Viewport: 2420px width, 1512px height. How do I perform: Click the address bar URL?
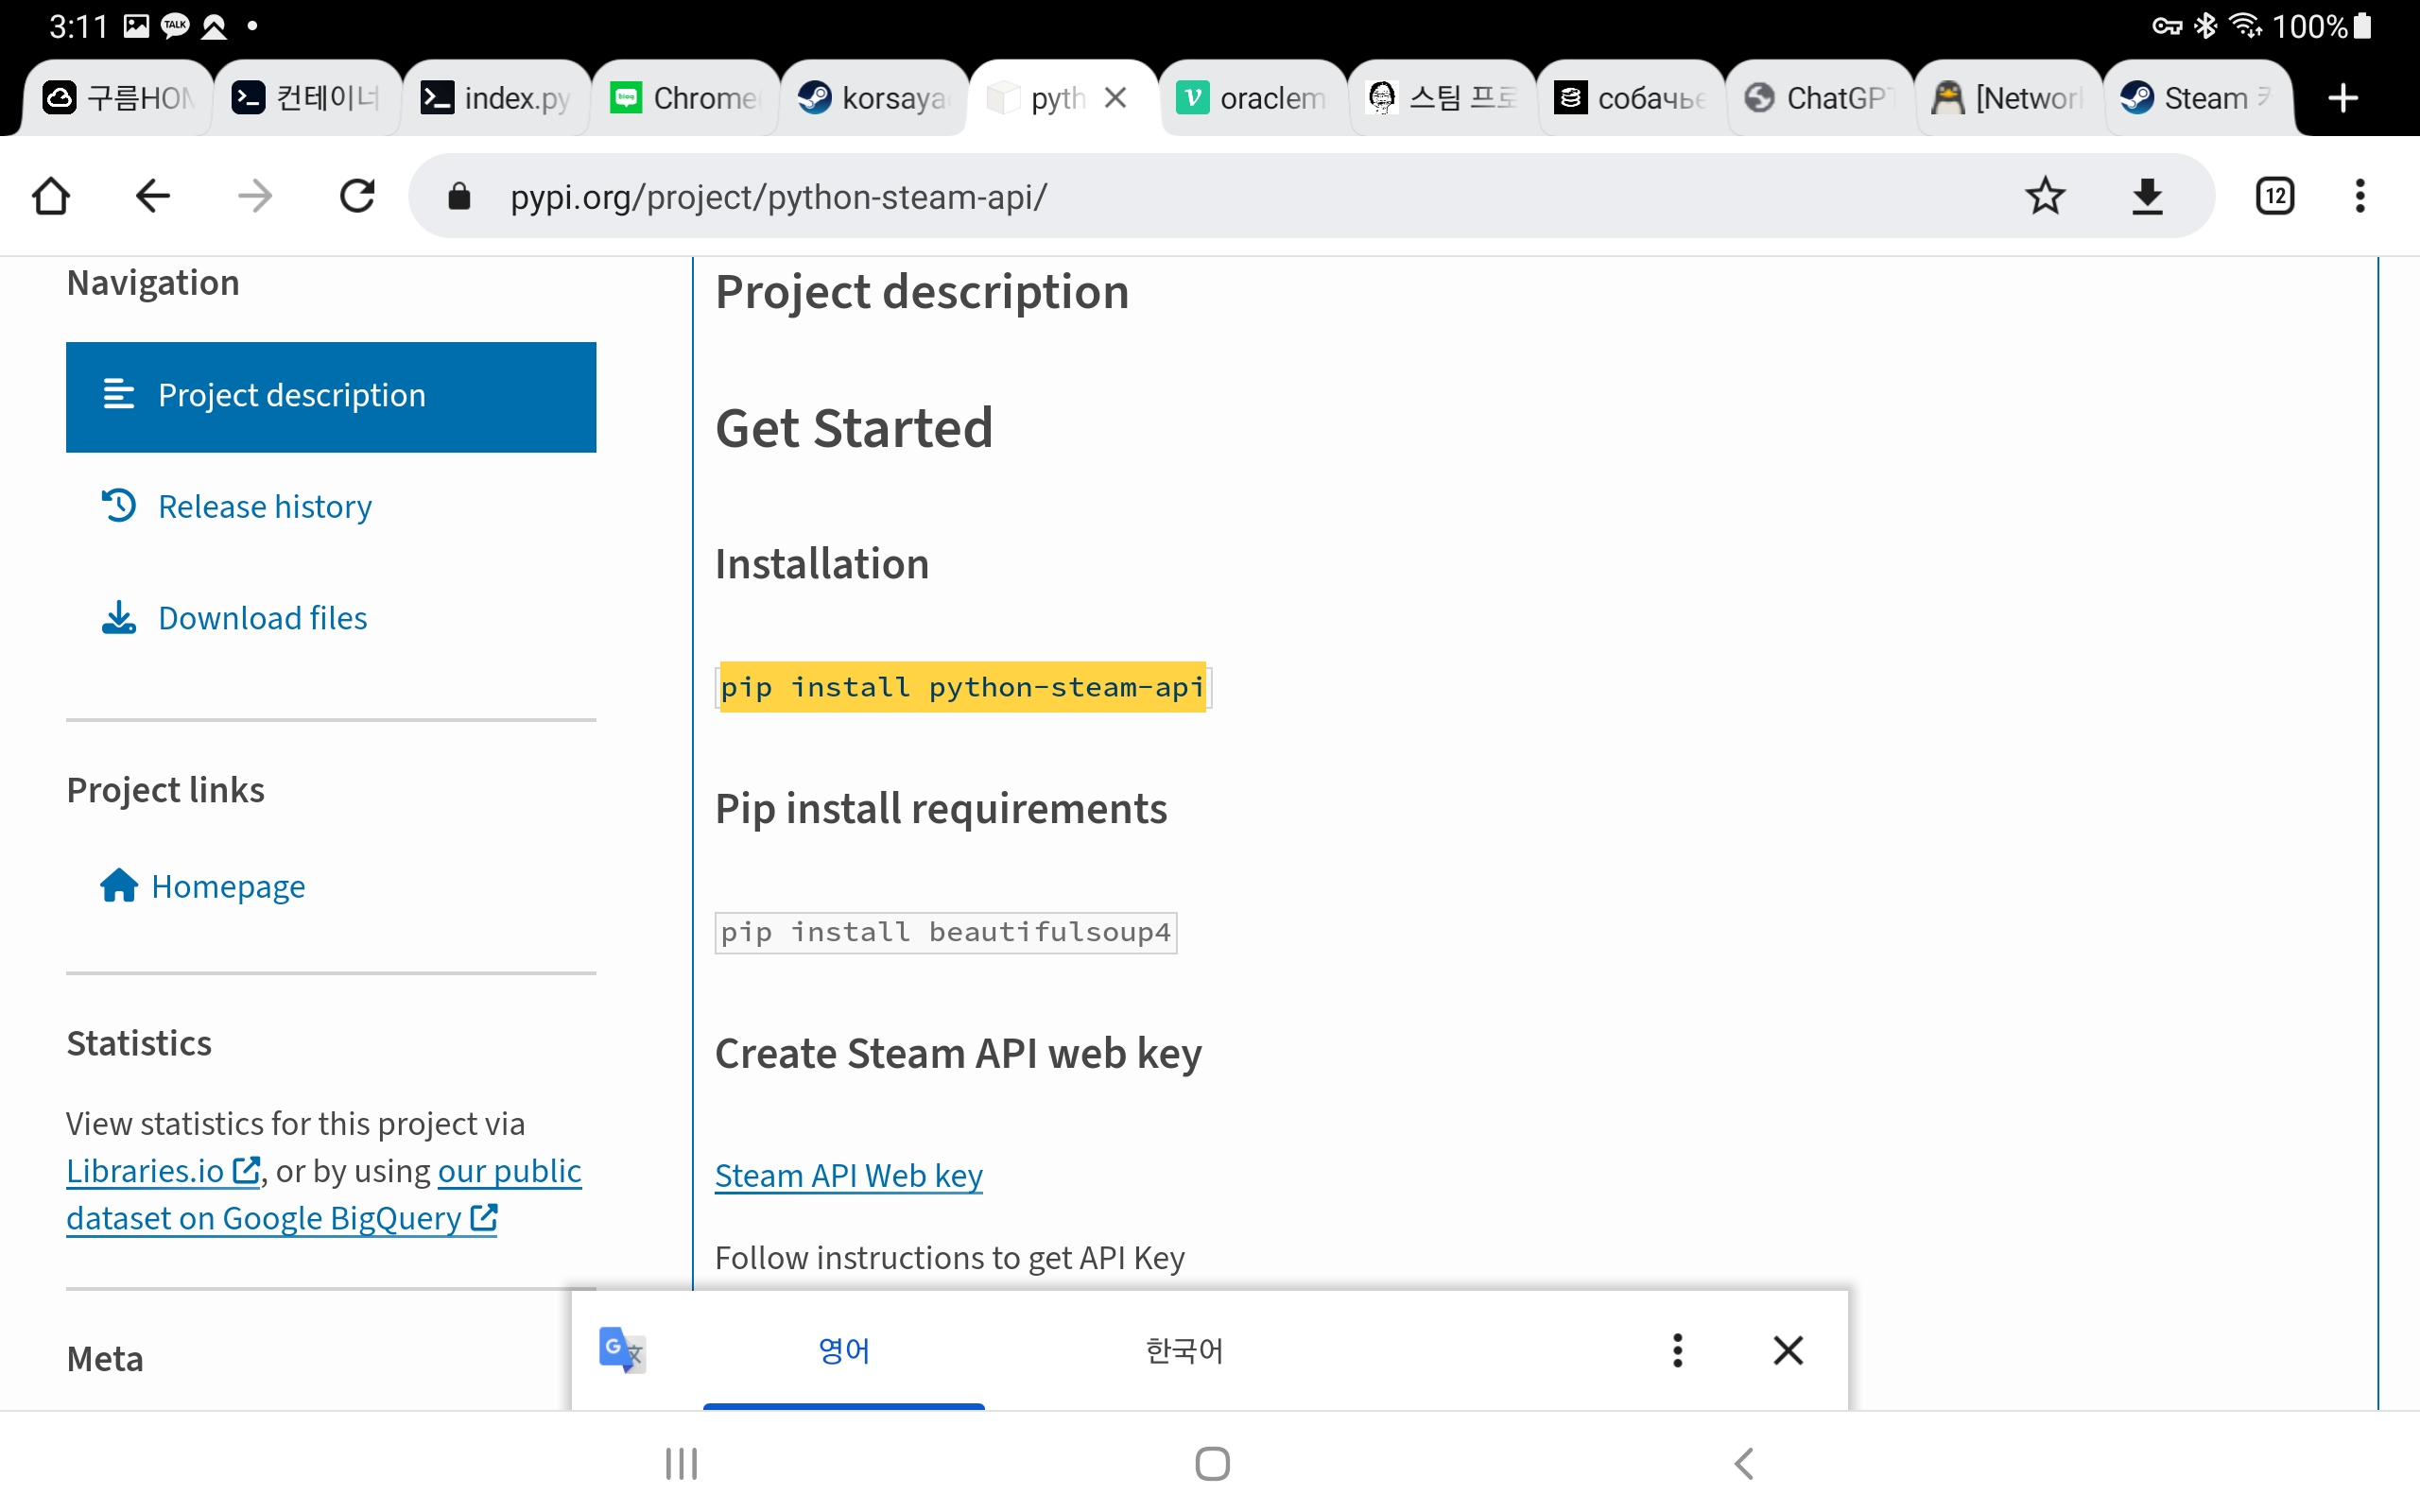coord(778,197)
